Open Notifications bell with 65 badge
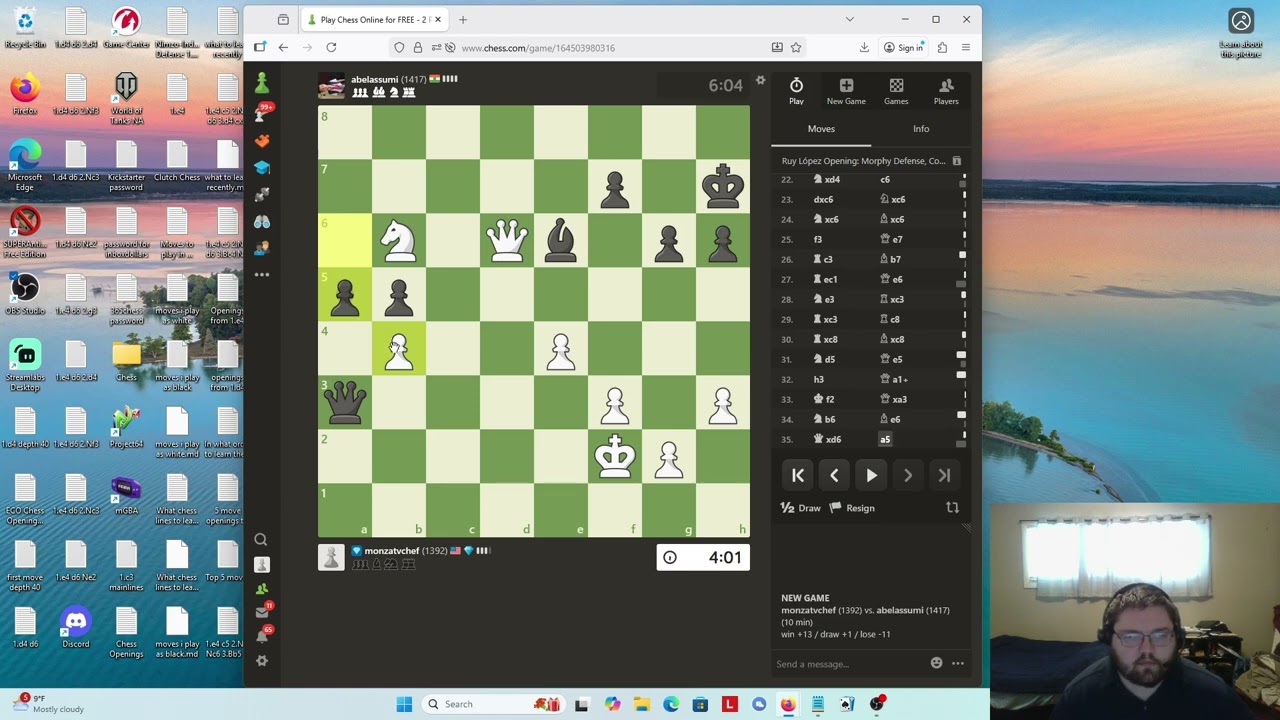Image resolution: width=1280 pixels, height=720 pixels. (262, 636)
